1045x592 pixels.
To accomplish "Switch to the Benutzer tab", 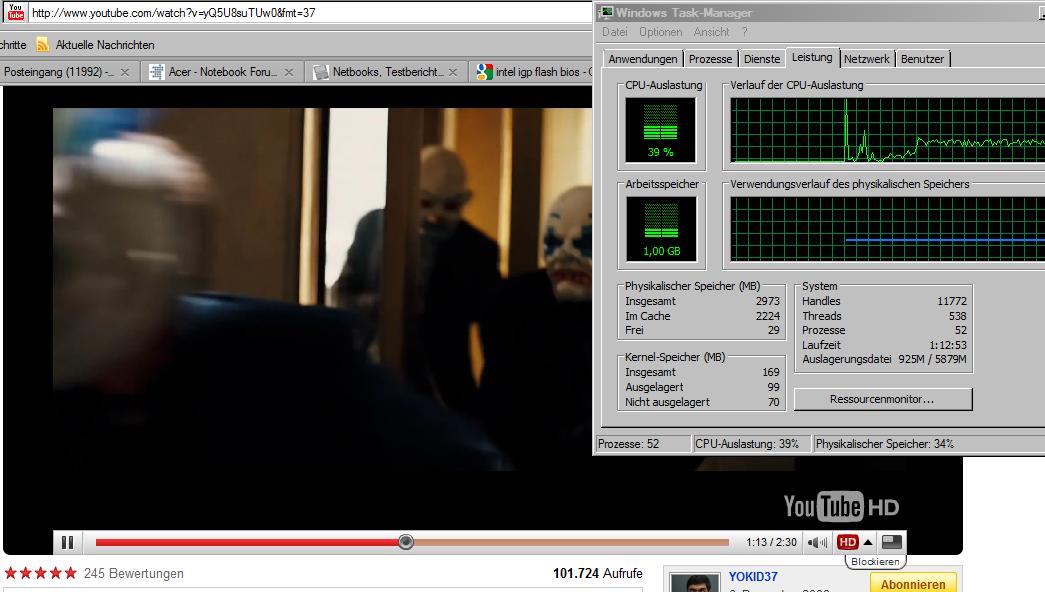I will click(922, 59).
